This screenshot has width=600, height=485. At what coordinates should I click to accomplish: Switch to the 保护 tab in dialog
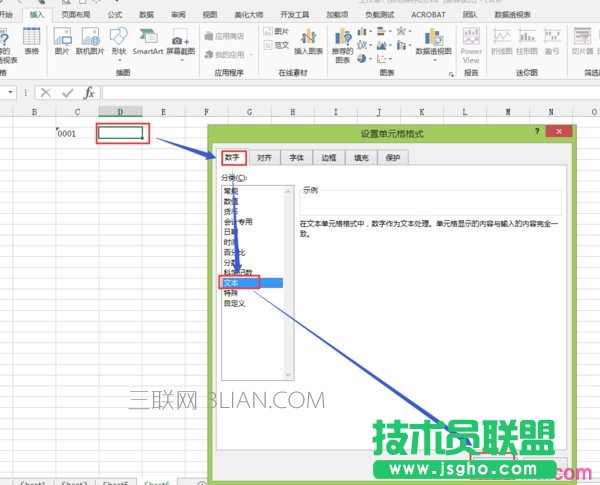coord(393,158)
